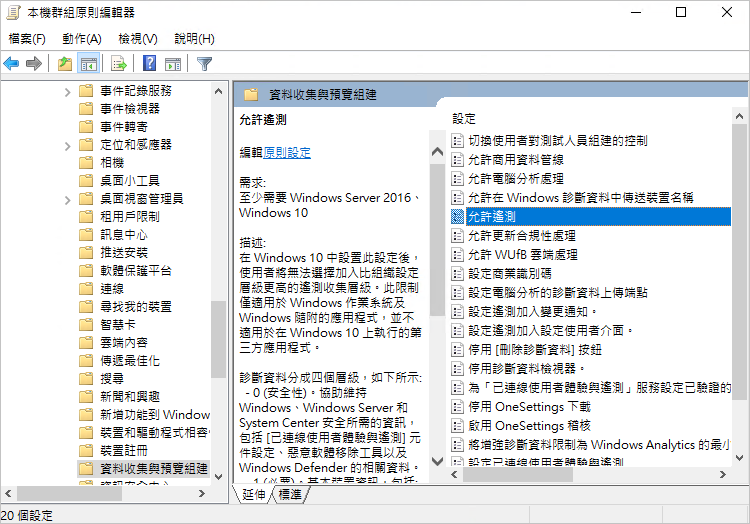Open the 檢視(V) menu

click(x=138, y=39)
